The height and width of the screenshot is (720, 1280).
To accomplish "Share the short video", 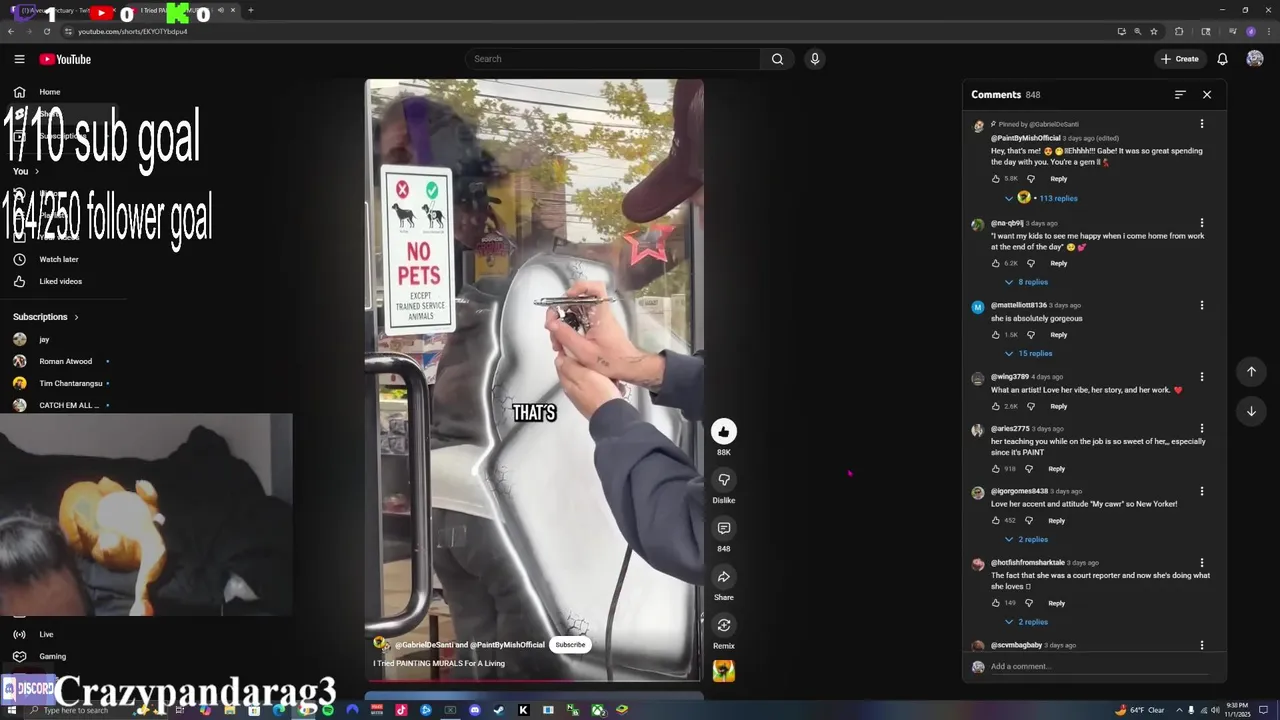I will tap(723, 577).
